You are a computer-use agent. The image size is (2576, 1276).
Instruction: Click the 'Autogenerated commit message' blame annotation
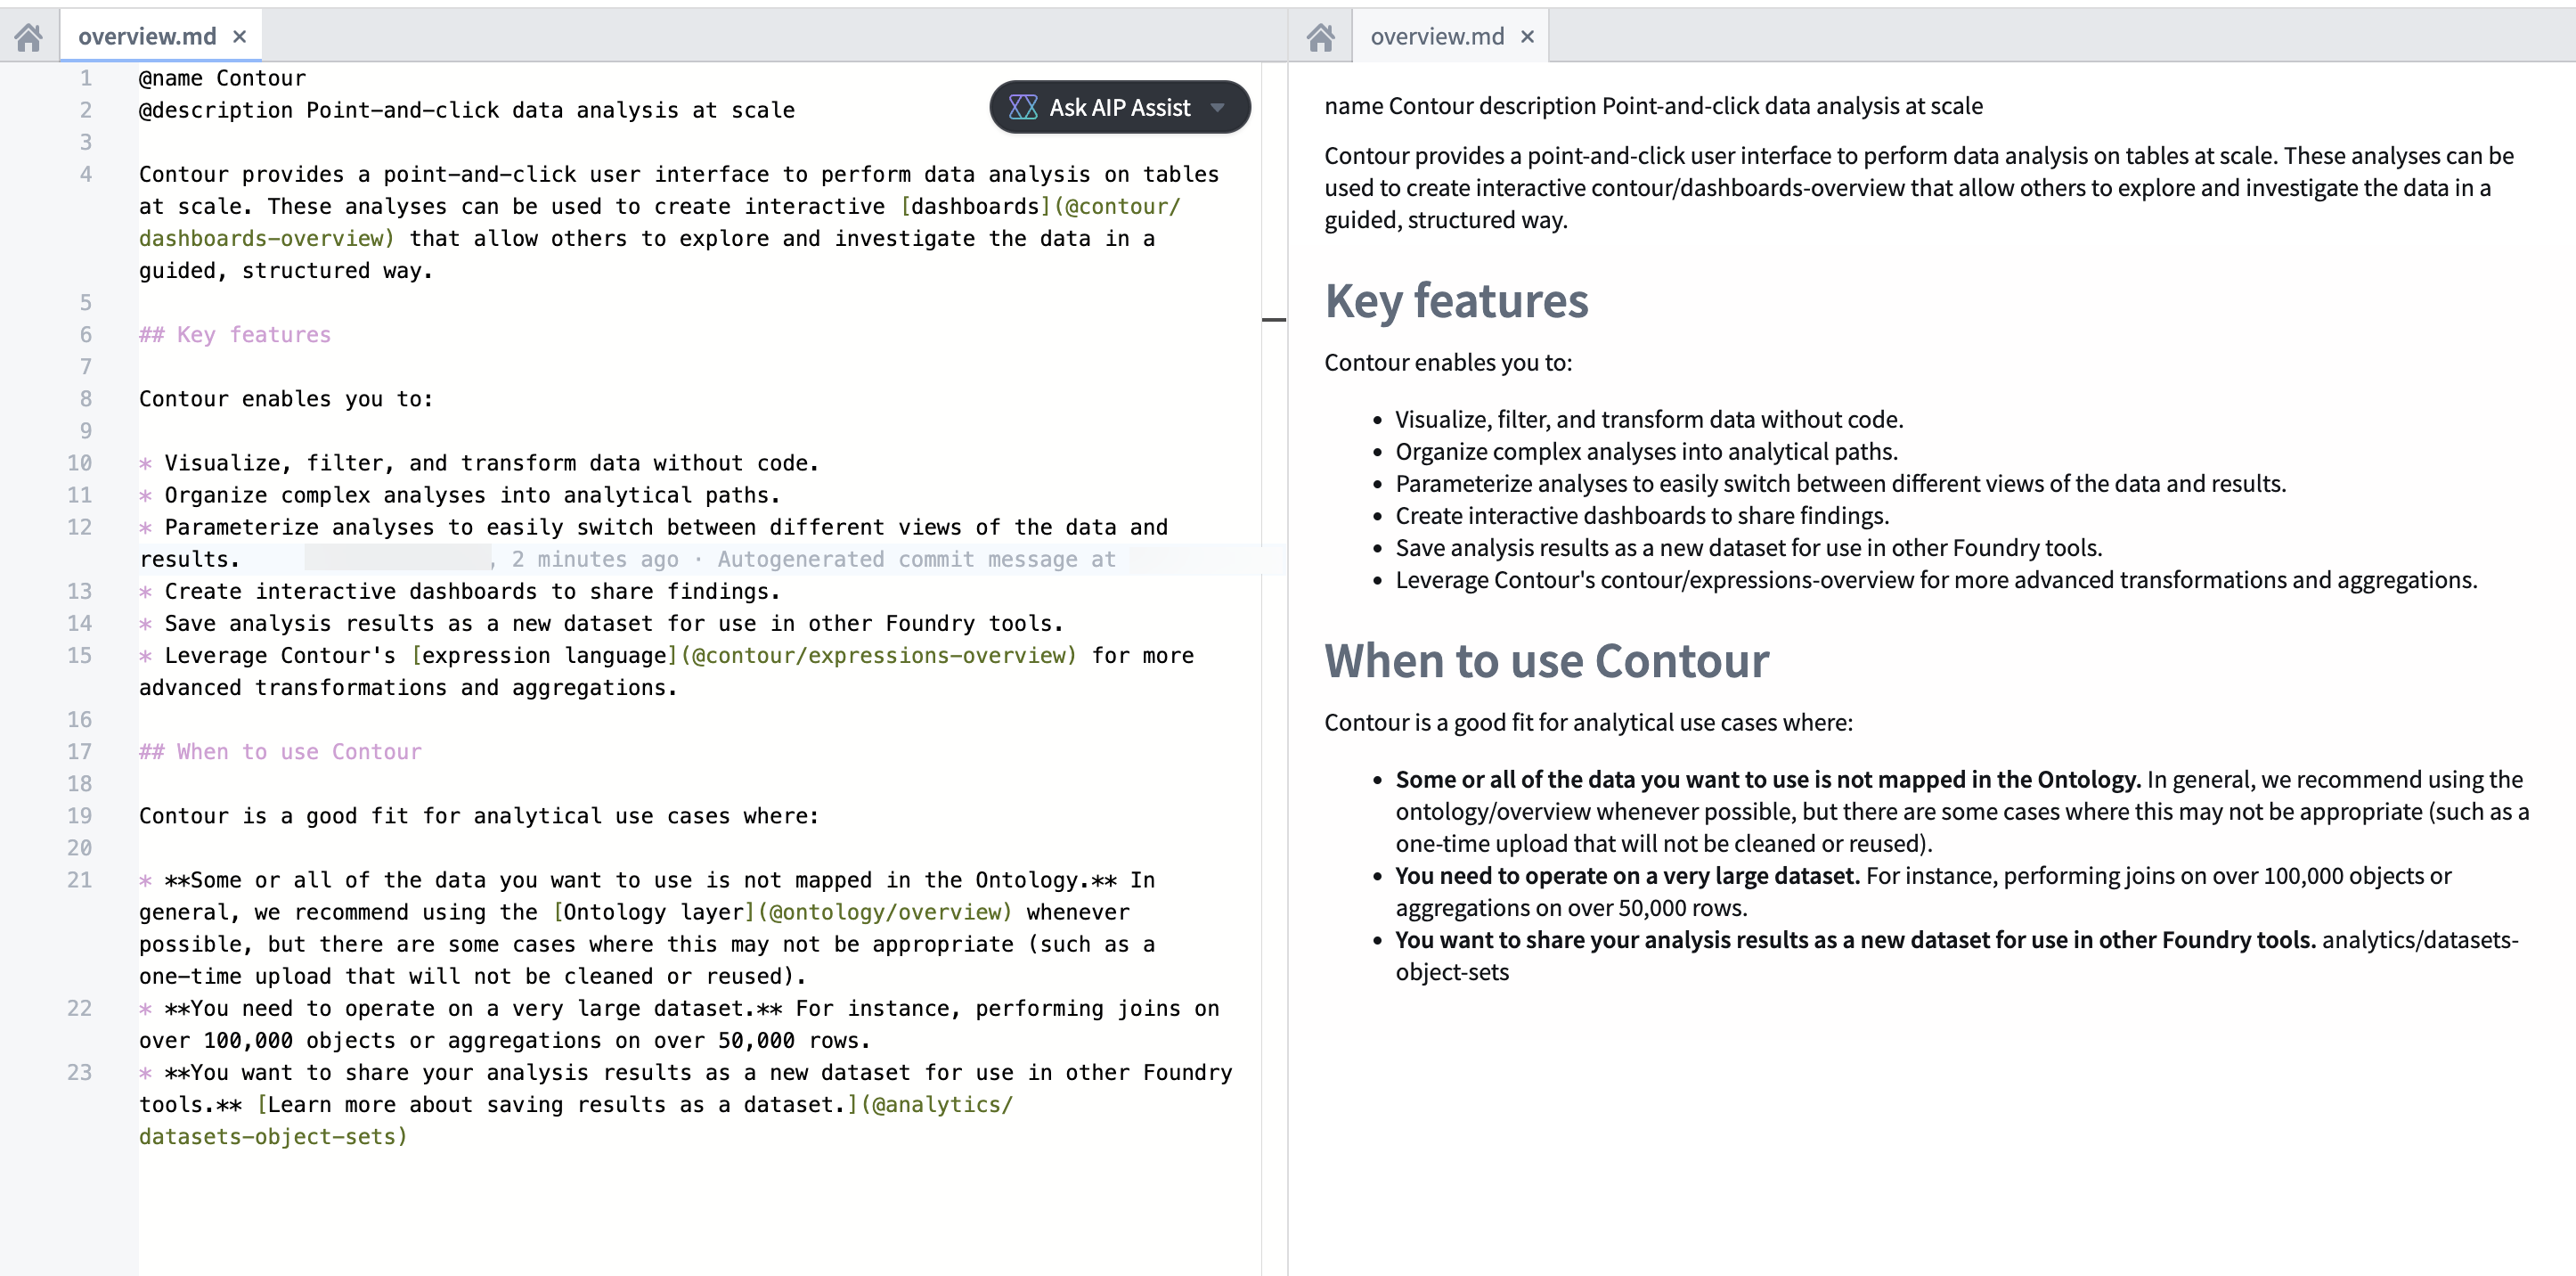tap(916, 559)
